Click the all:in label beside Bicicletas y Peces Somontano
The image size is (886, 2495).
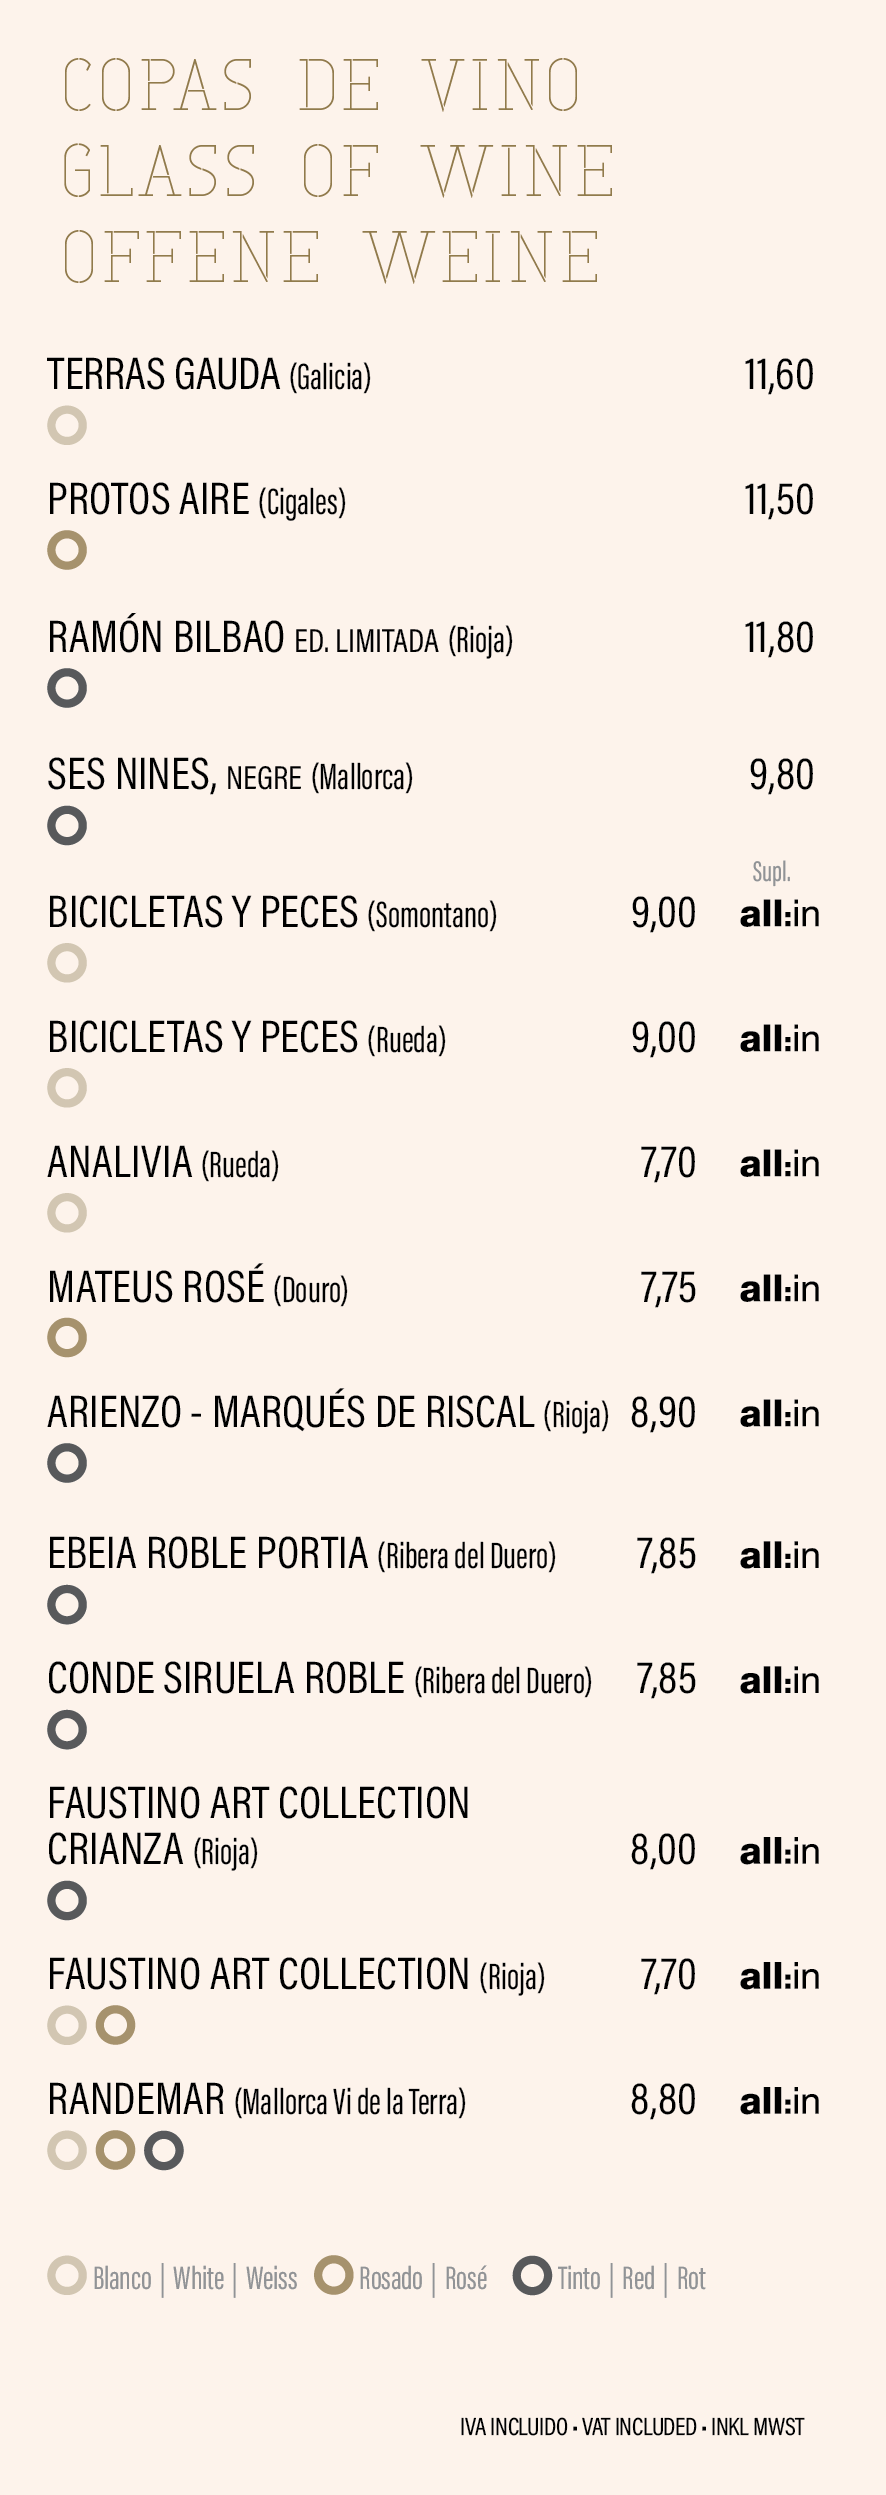coord(780,914)
